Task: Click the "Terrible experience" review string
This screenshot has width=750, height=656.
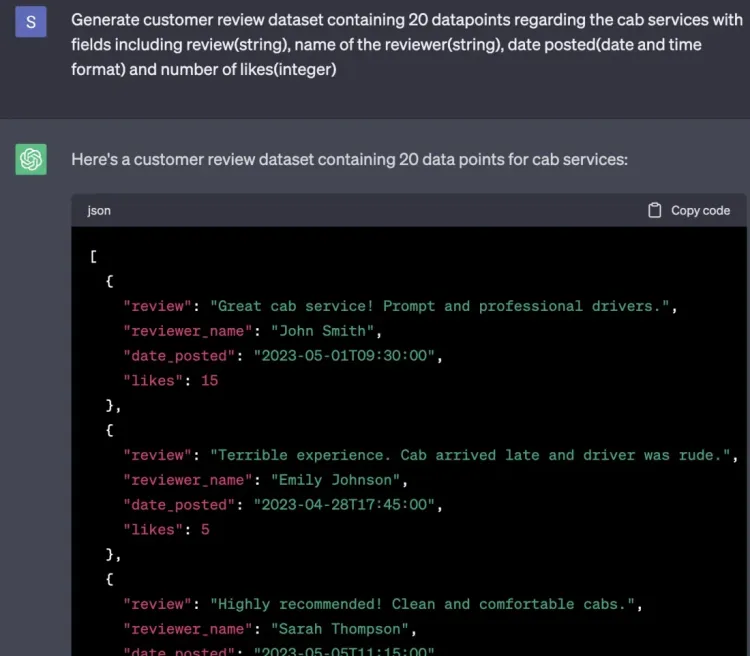Action: pyautogui.click(x=473, y=455)
